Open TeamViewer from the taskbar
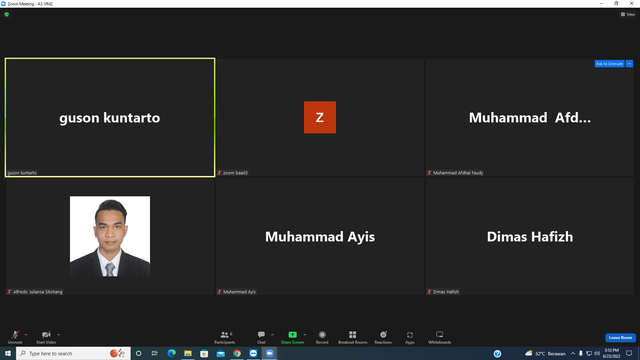The width and height of the screenshot is (640, 360). [253, 353]
